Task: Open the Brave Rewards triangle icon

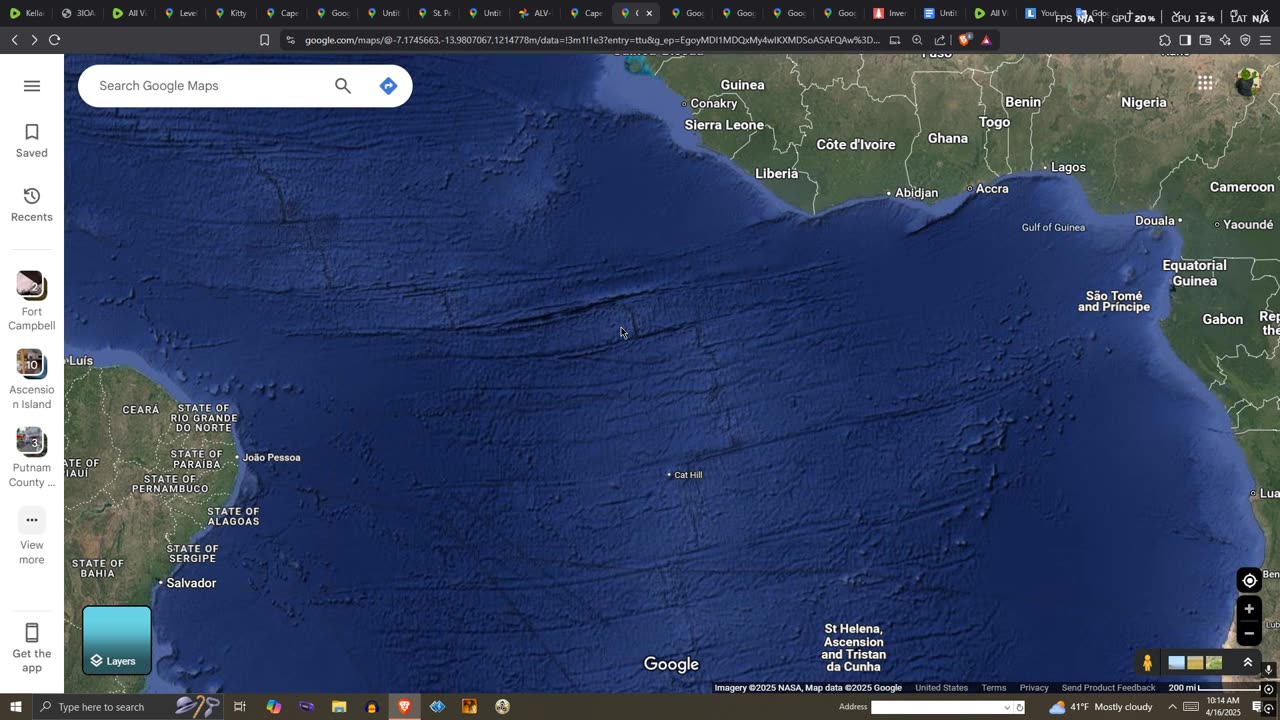Action: (986, 40)
